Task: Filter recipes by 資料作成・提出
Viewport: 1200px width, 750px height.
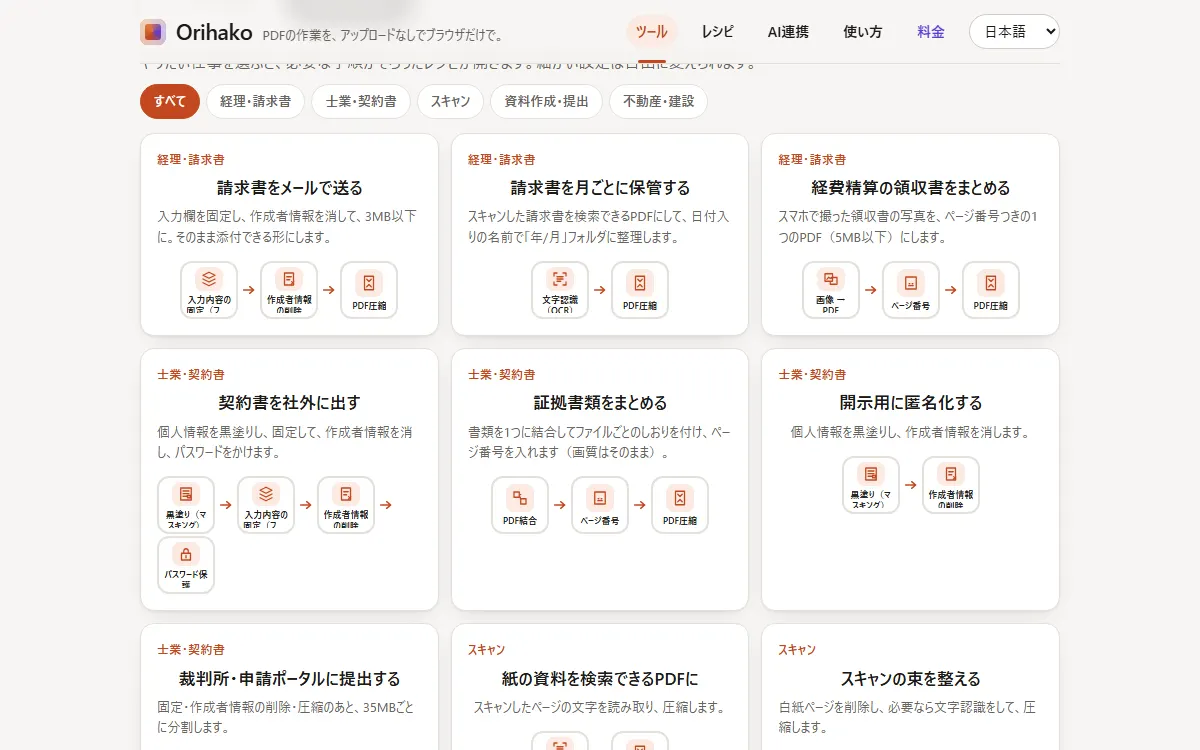Action: 547,101
